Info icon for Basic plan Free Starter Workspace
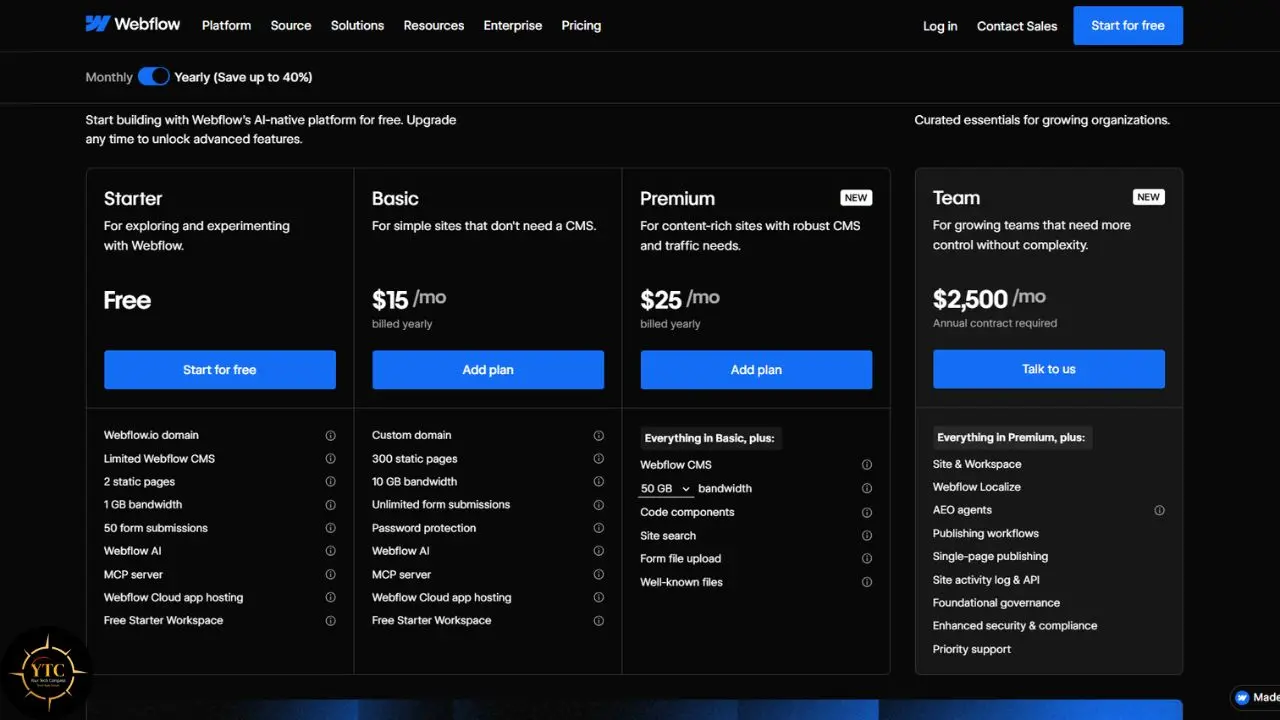Viewport: 1280px width, 720px height. [x=598, y=621]
